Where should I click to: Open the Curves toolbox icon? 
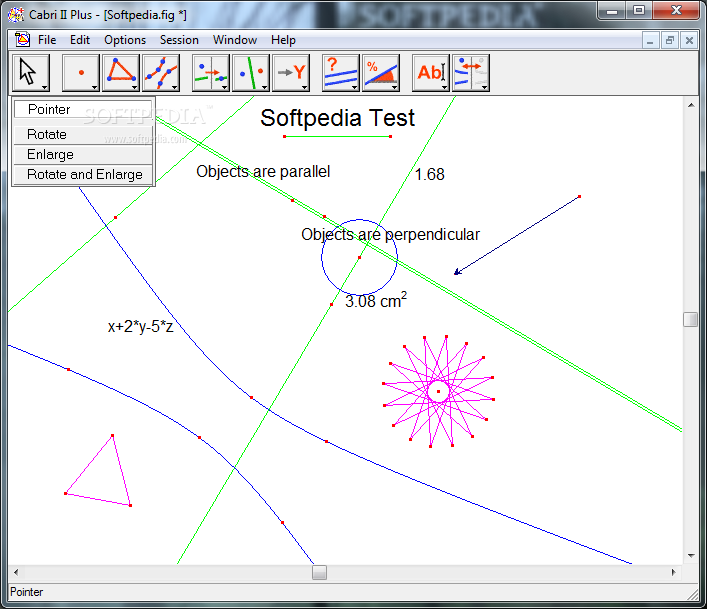pyautogui.click(x=161, y=73)
